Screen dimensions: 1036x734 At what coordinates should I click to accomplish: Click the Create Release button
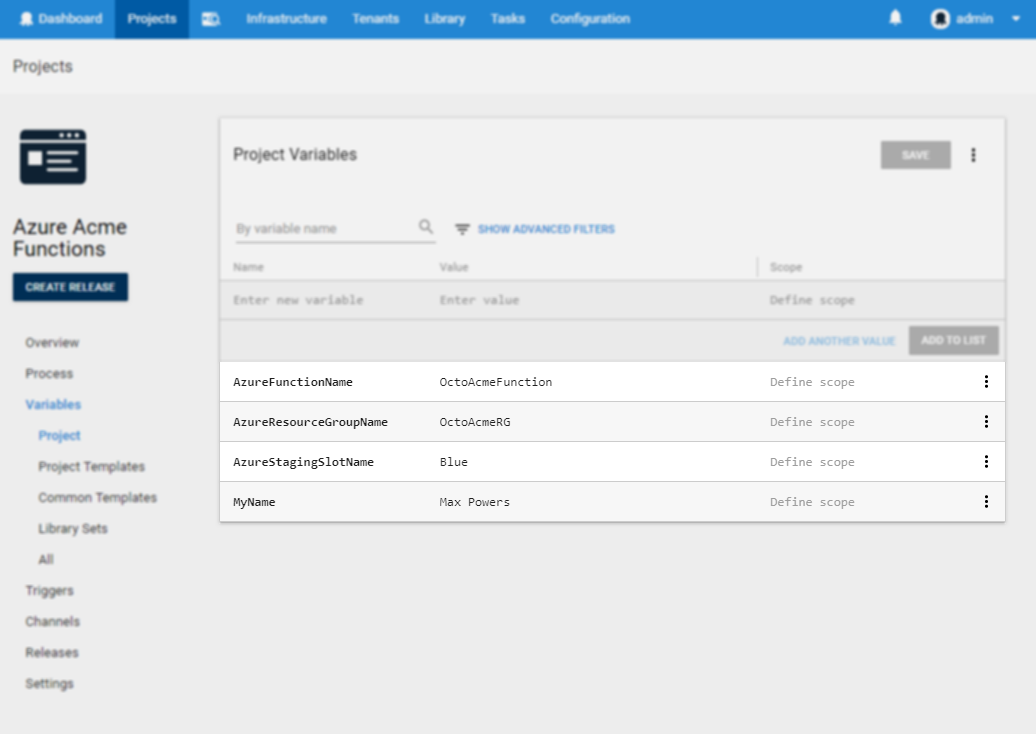pyautogui.click(x=70, y=287)
